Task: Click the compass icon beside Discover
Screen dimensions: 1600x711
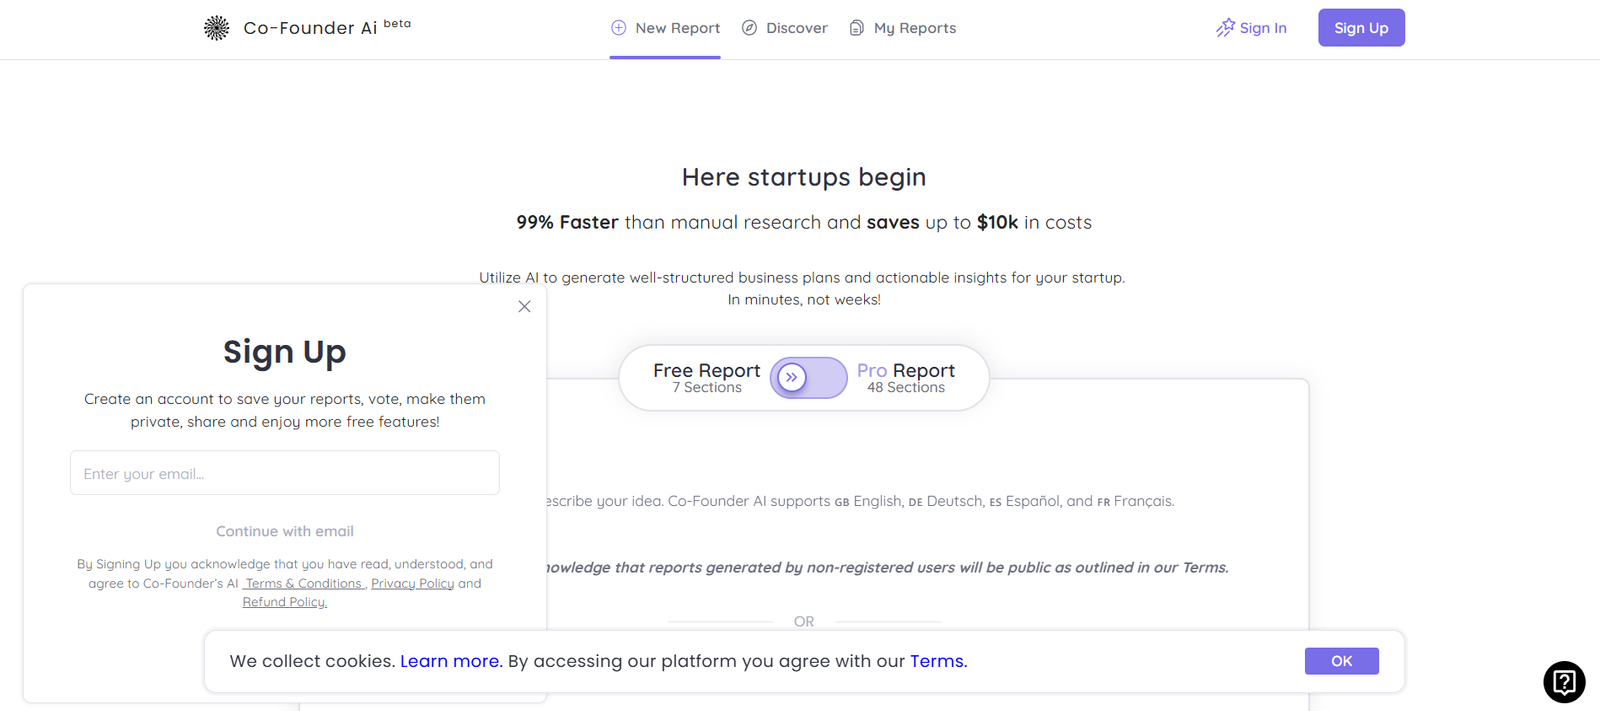Action: pos(749,28)
